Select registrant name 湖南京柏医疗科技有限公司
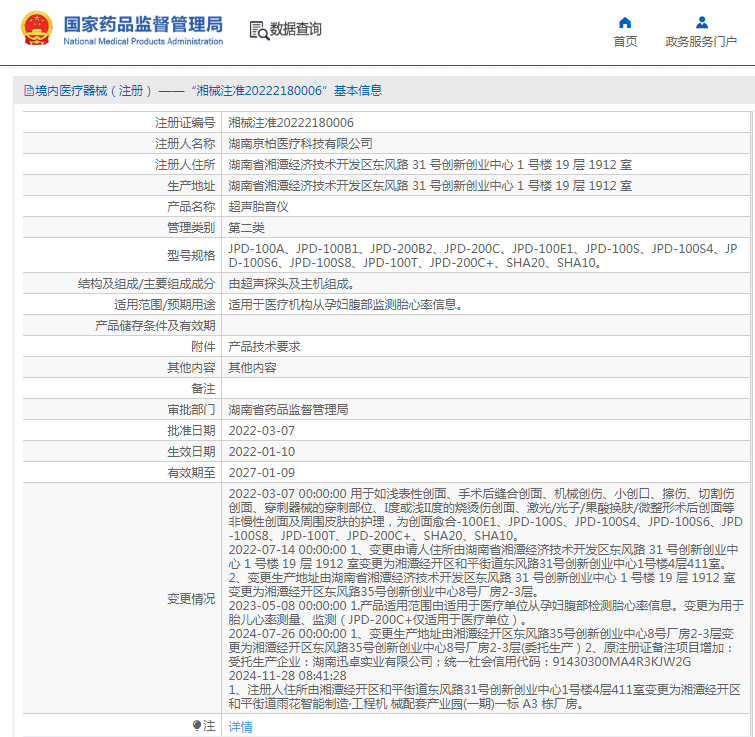This screenshot has height=737, width=755. tap(300, 143)
